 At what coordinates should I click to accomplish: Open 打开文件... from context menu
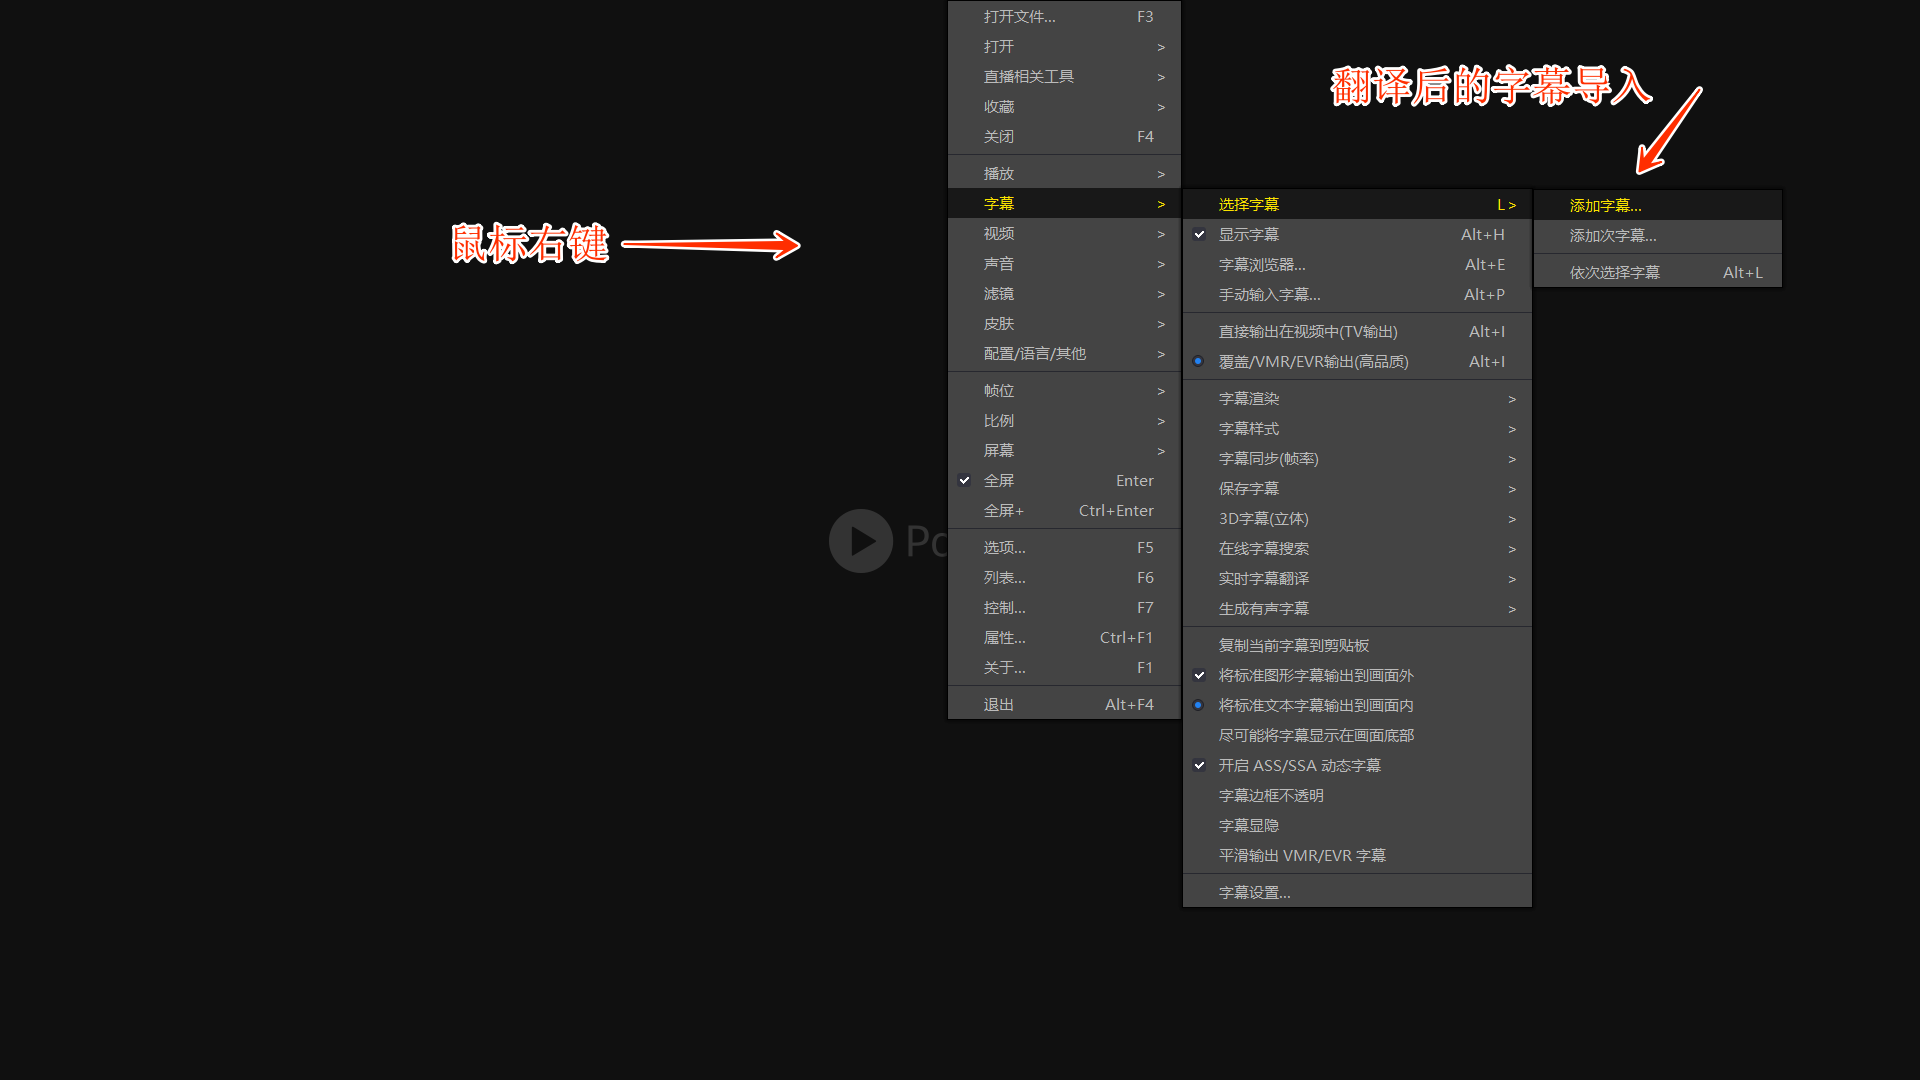(x=1019, y=17)
